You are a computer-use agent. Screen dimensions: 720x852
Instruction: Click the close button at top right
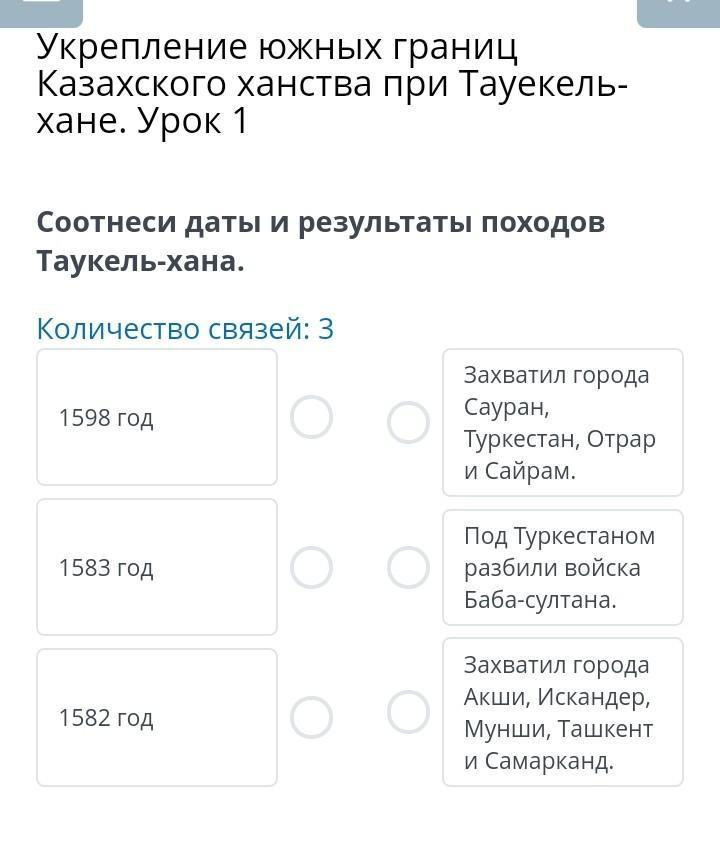(x=678, y=10)
